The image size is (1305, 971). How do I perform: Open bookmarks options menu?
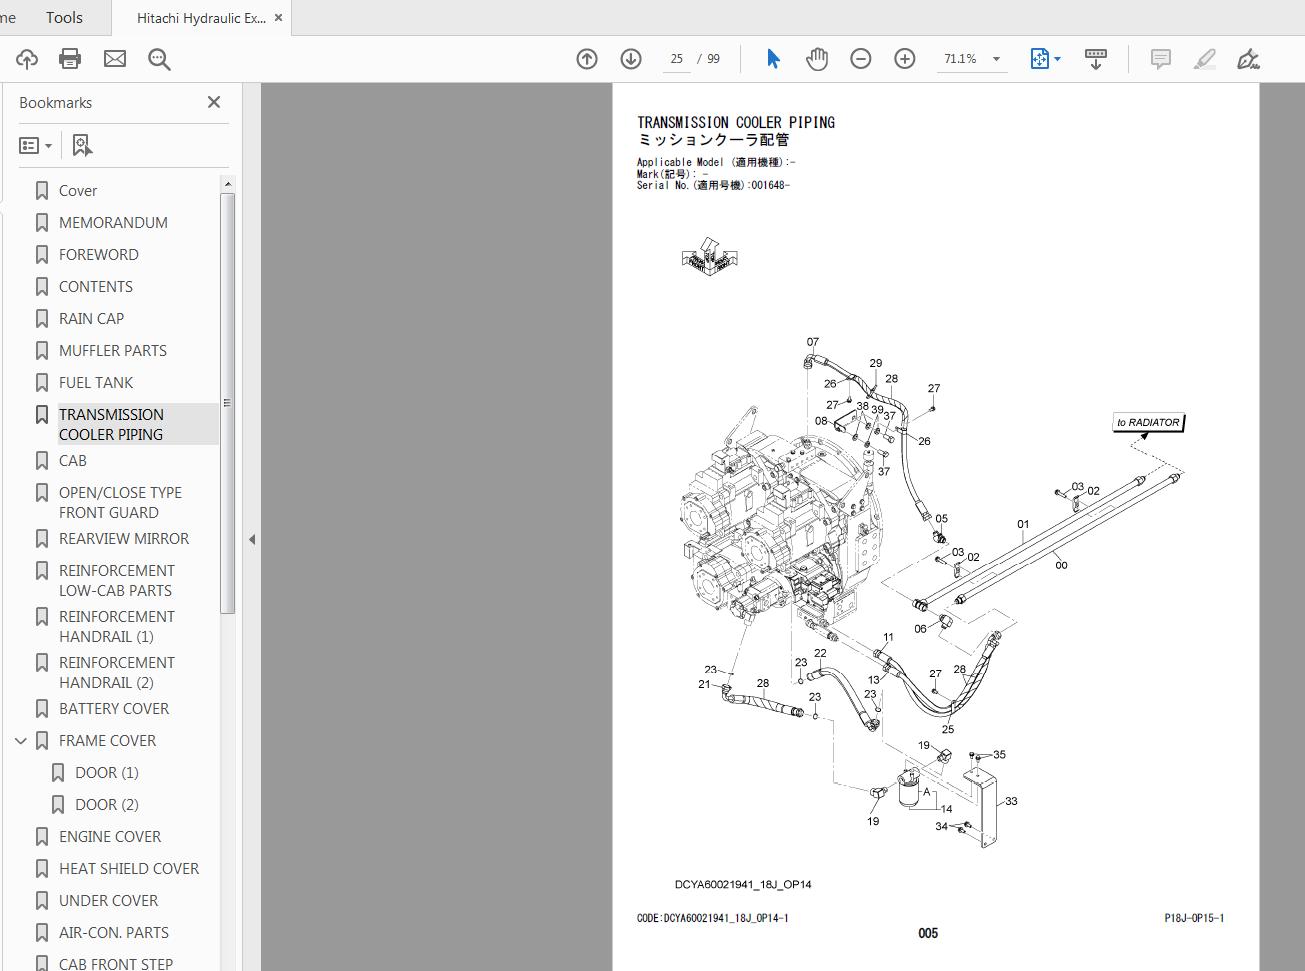click(x=35, y=146)
